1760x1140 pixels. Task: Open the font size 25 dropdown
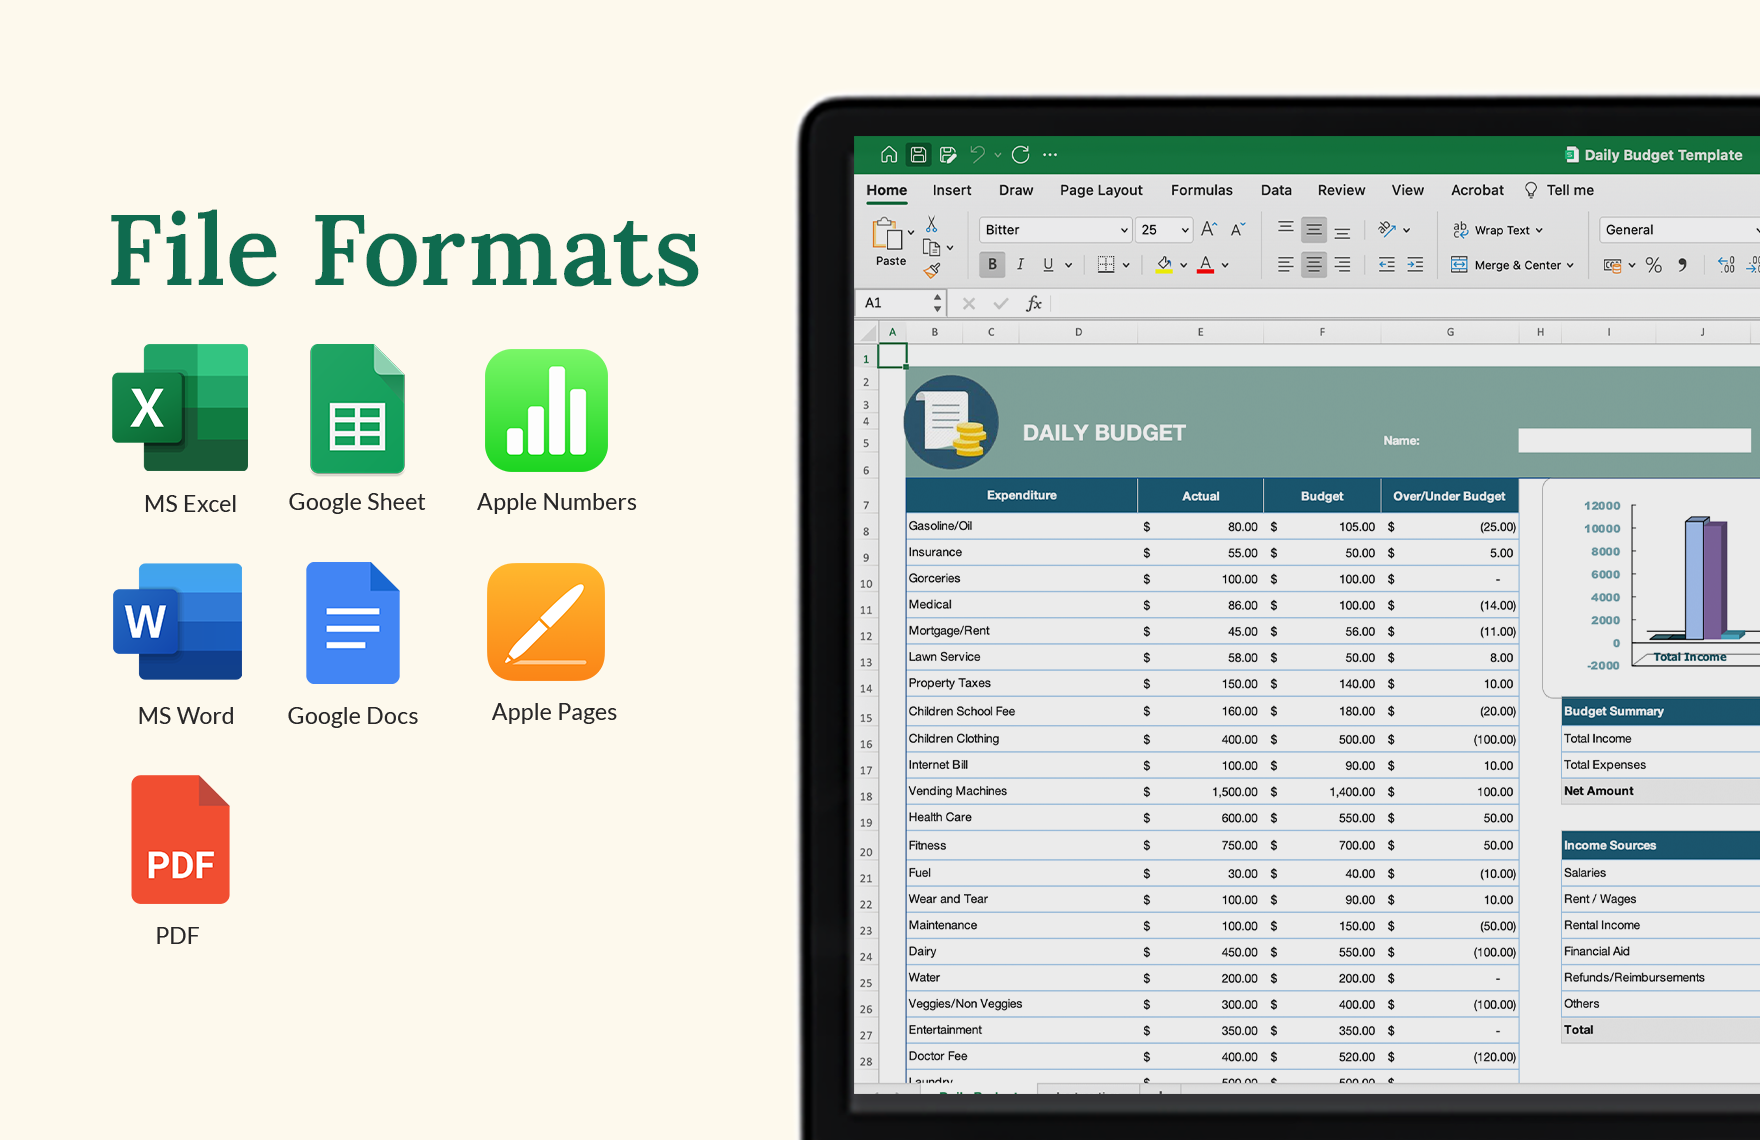pyautogui.click(x=1185, y=230)
